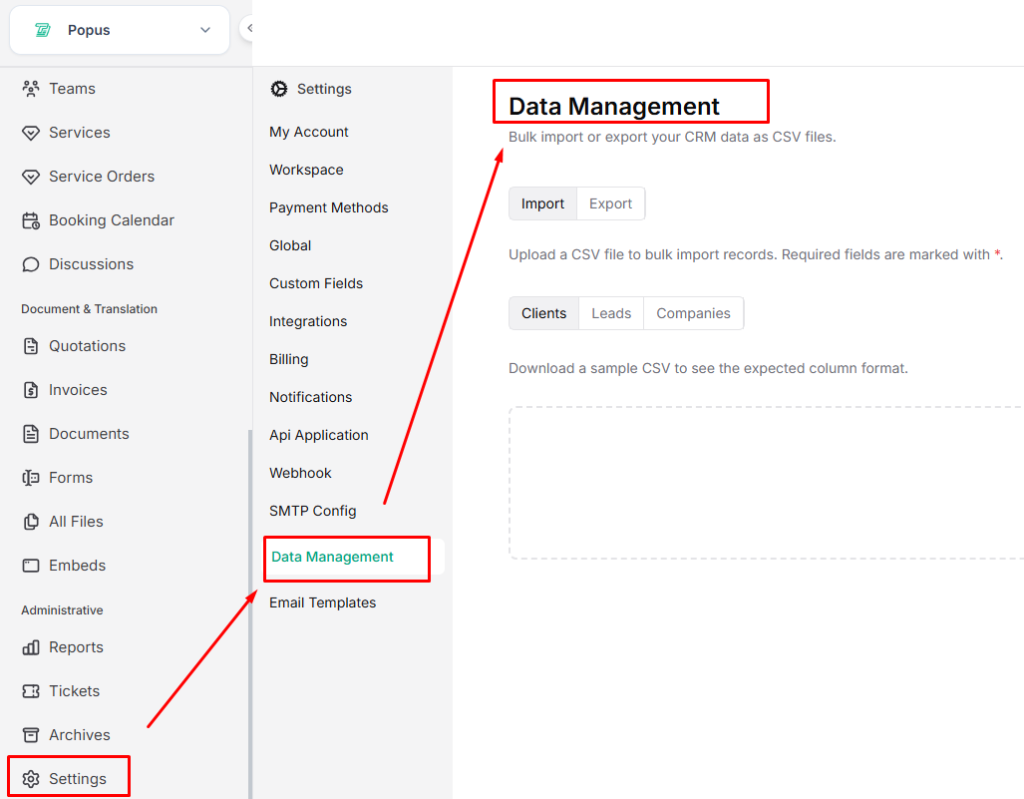Image resolution: width=1024 pixels, height=799 pixels.
Task: Choose the Companies record type tab
Action: [x=693, y=314]
